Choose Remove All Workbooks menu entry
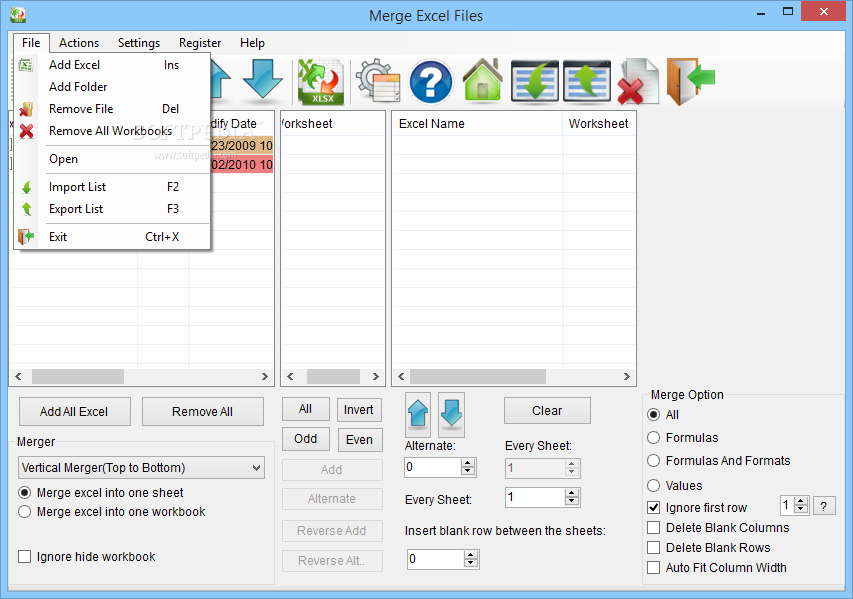Viewport: 853px width, 599px height. pyautogui.click(x=113, y=131)
